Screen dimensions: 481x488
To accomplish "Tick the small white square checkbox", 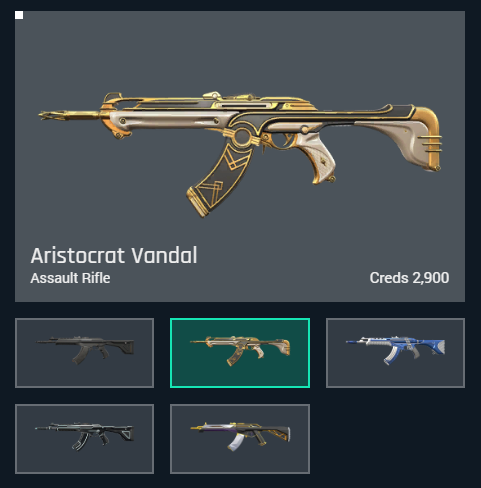I will (x=19, y=15).
